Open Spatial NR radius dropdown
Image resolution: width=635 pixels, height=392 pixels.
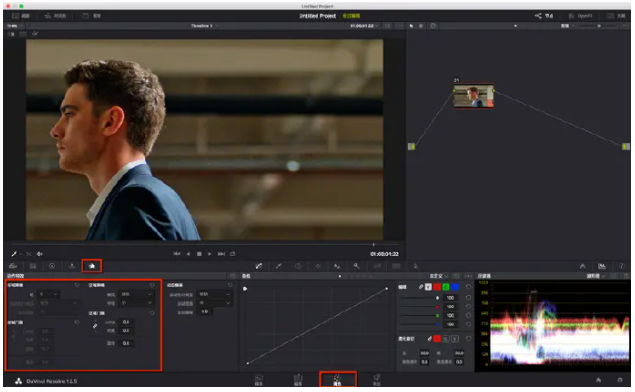tap(136, 303)
